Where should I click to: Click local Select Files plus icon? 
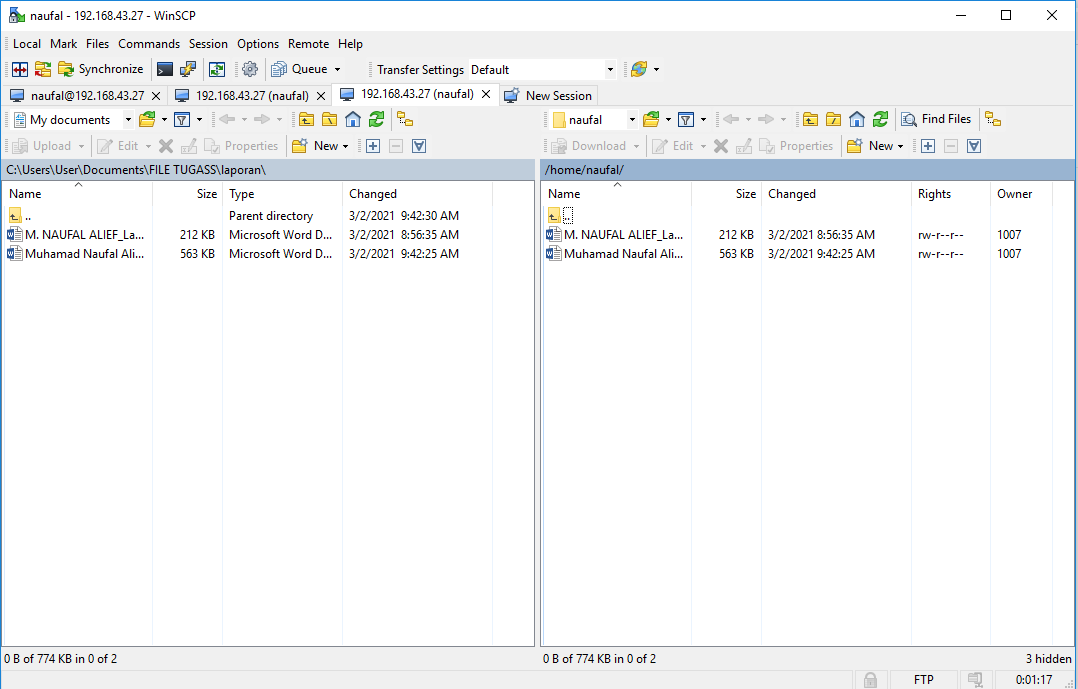[373, 146]
